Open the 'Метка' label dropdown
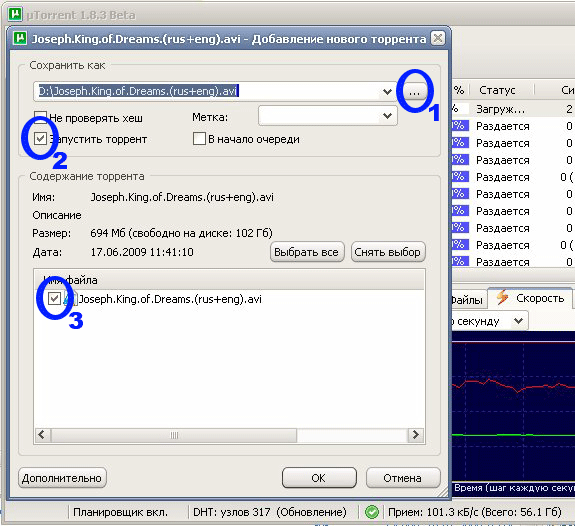The width and height of the screenshot is (575, 526). [387, 116]
